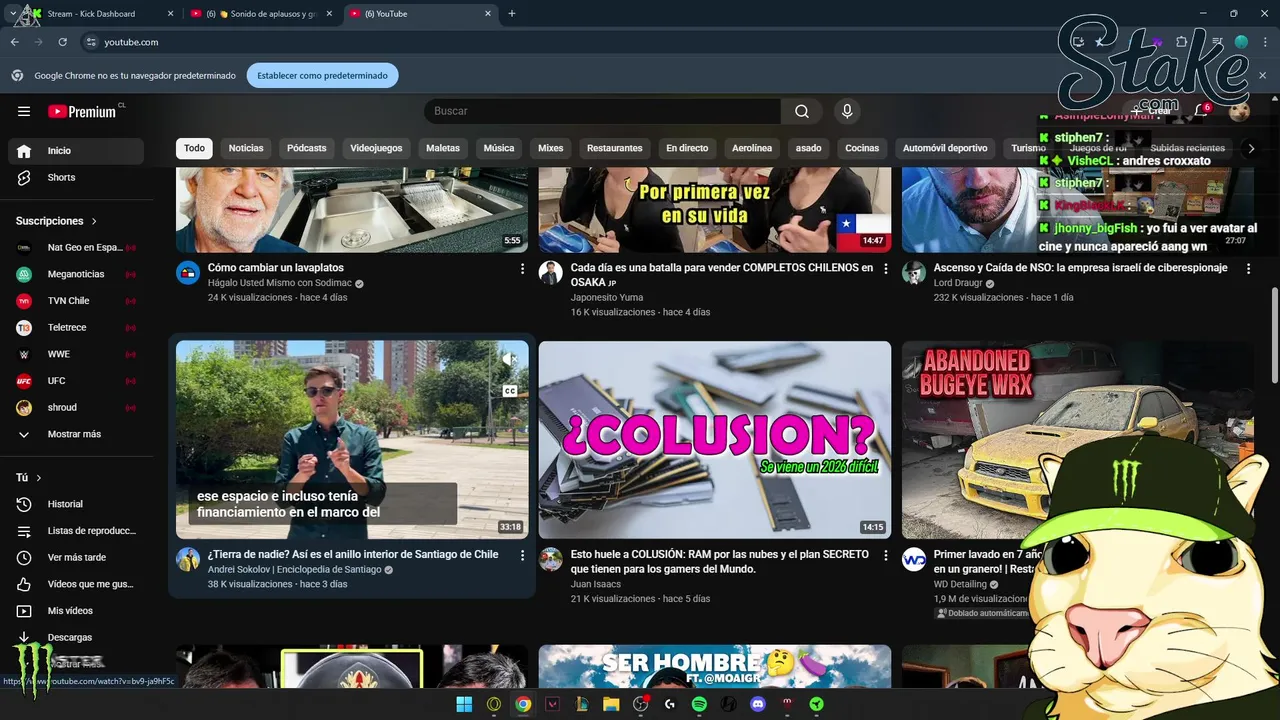Click the address bar youtube.com
Viewport: 1280px width, 720px height.
click(131, 42)
